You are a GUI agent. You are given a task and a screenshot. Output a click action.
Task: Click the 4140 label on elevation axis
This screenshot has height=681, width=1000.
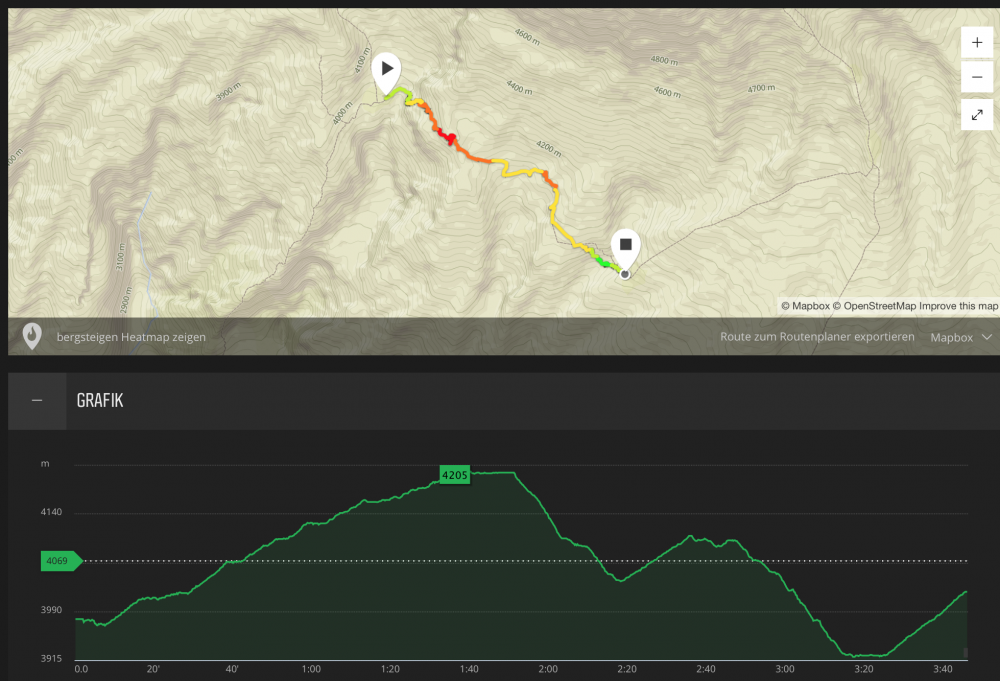[51, 513]
